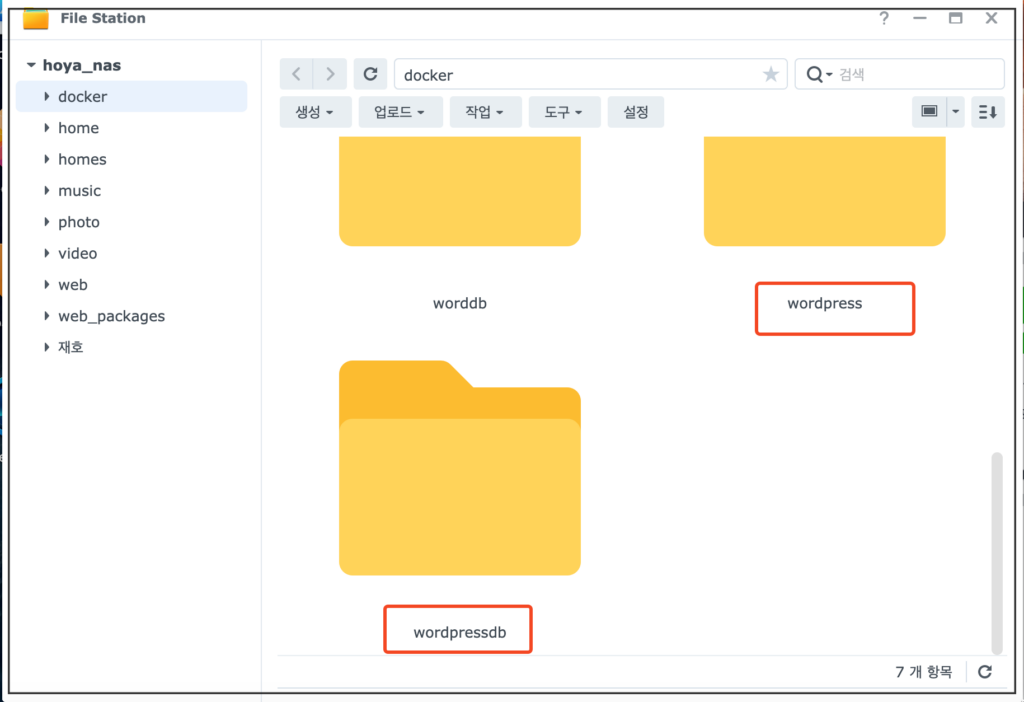1024x702 pixels.
Task: Click the 7 개 항목 item count text
Action: [x=923, y=671]
